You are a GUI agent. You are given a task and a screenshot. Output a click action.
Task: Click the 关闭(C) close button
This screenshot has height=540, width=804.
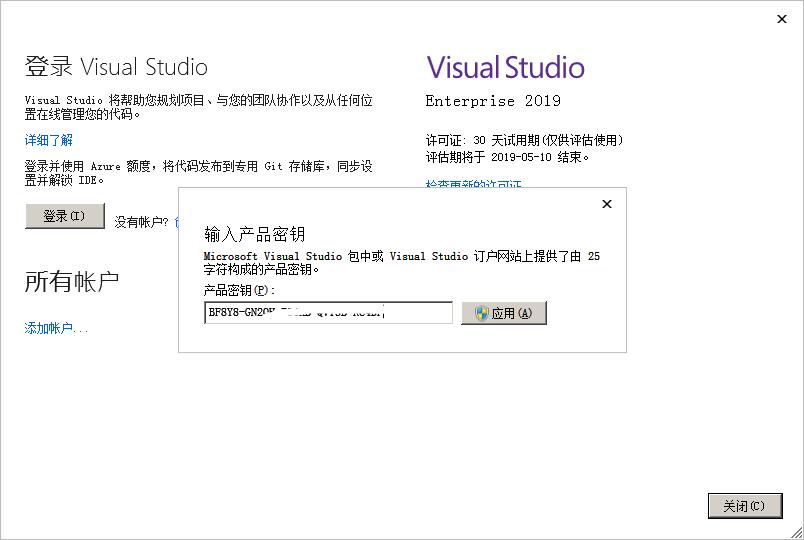tap(745, 506)
